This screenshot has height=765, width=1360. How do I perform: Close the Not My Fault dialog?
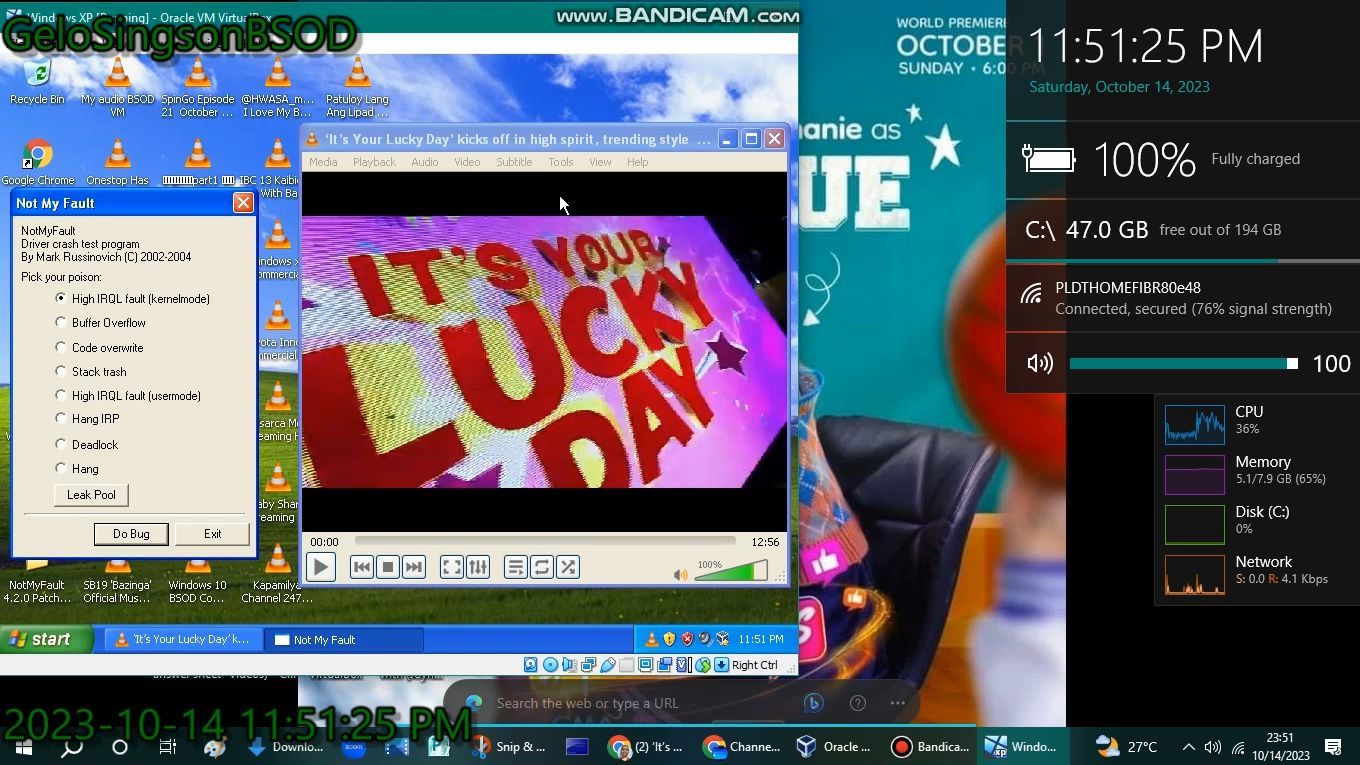[243, 203]
